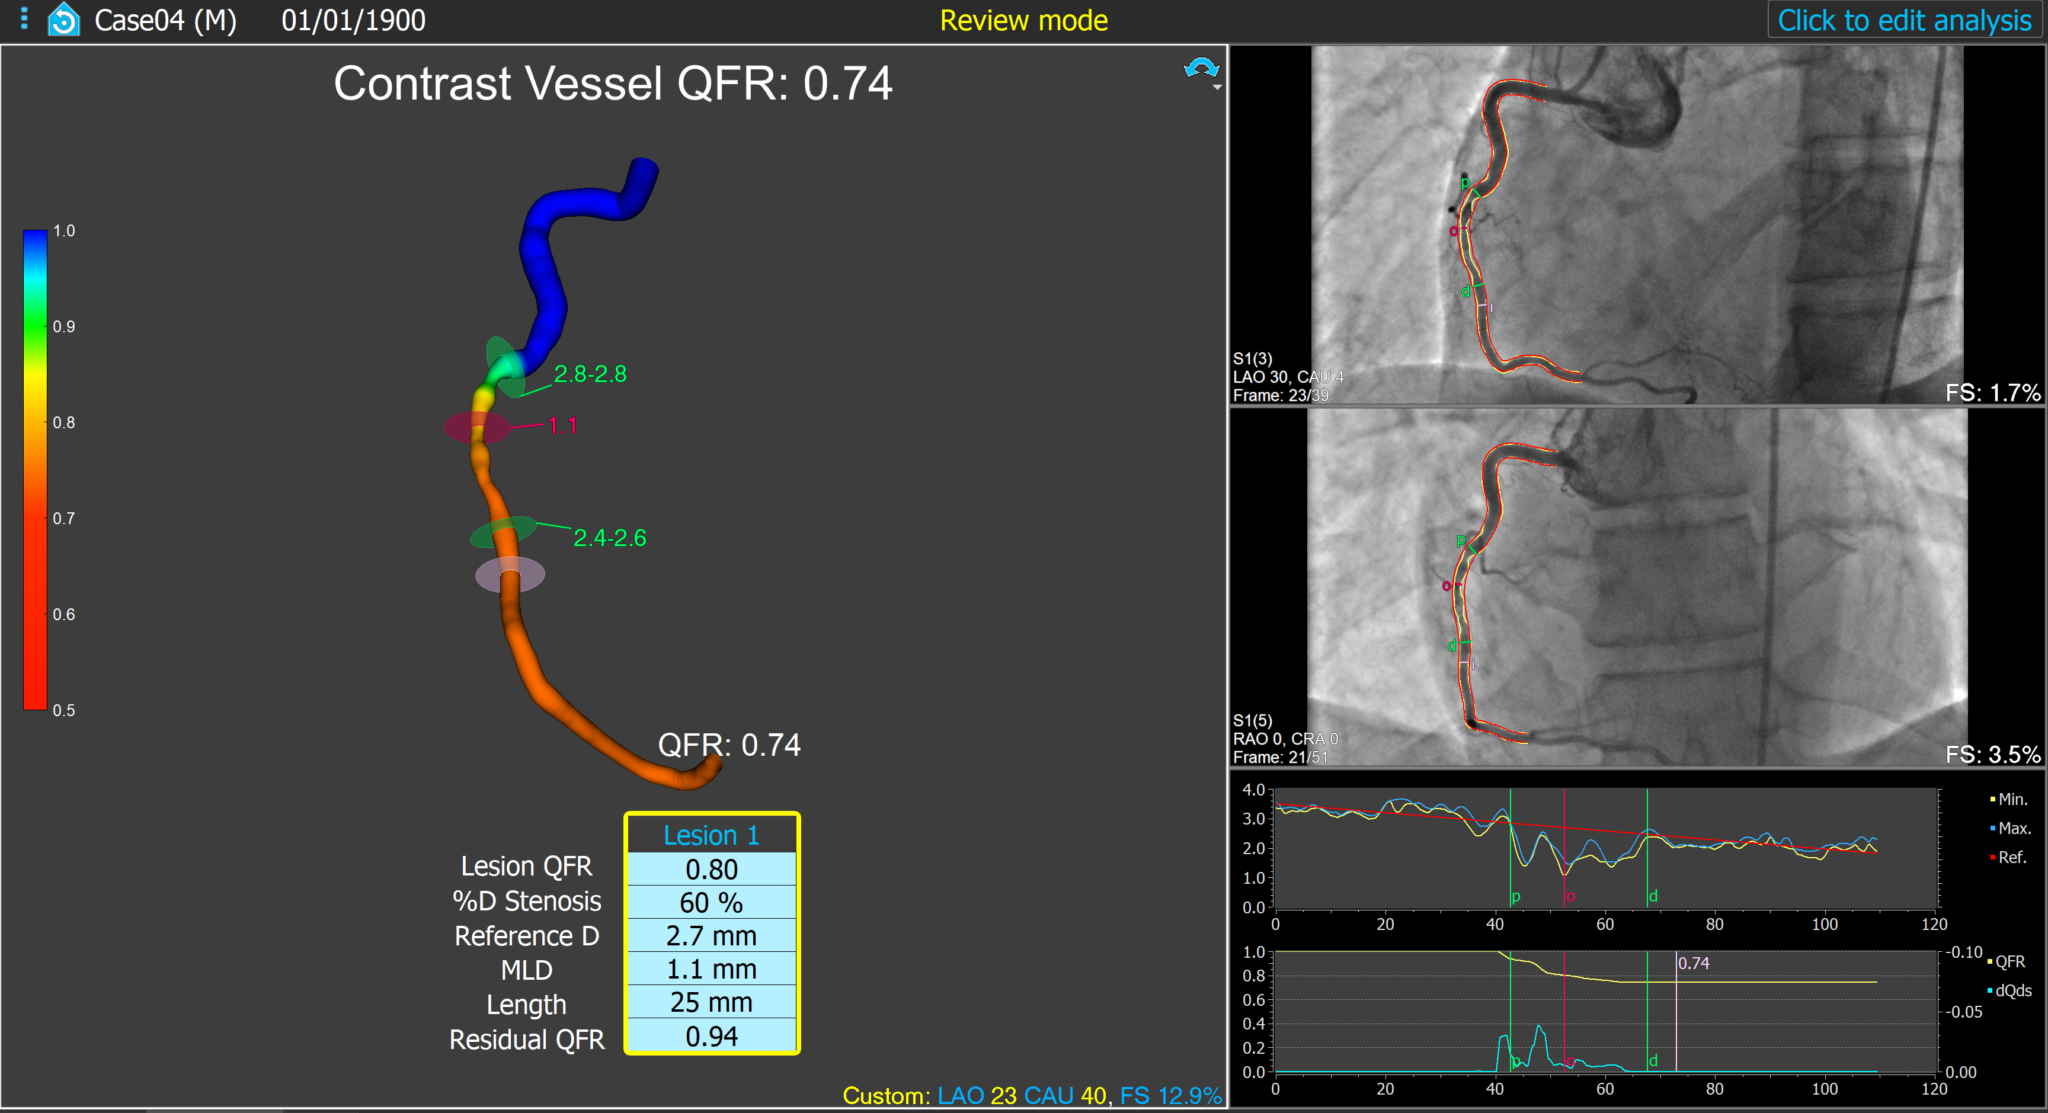Click the red 1.1 MLD marker disc
Viewport: 2048px width, 1113px height.
(x=476, y=427)
